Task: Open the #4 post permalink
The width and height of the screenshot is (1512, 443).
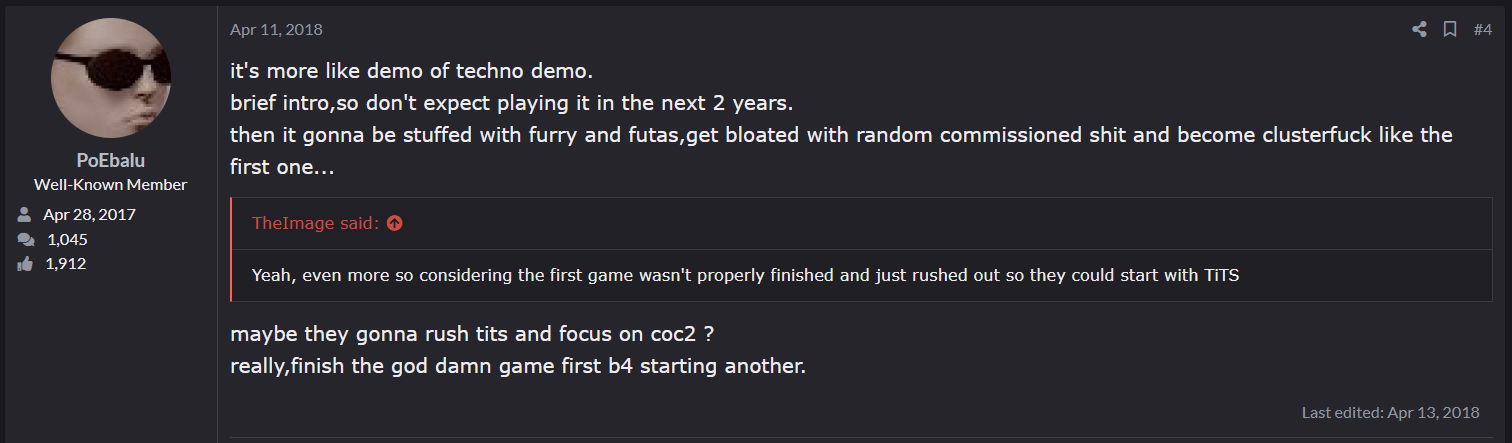Action: [1482, 30]
